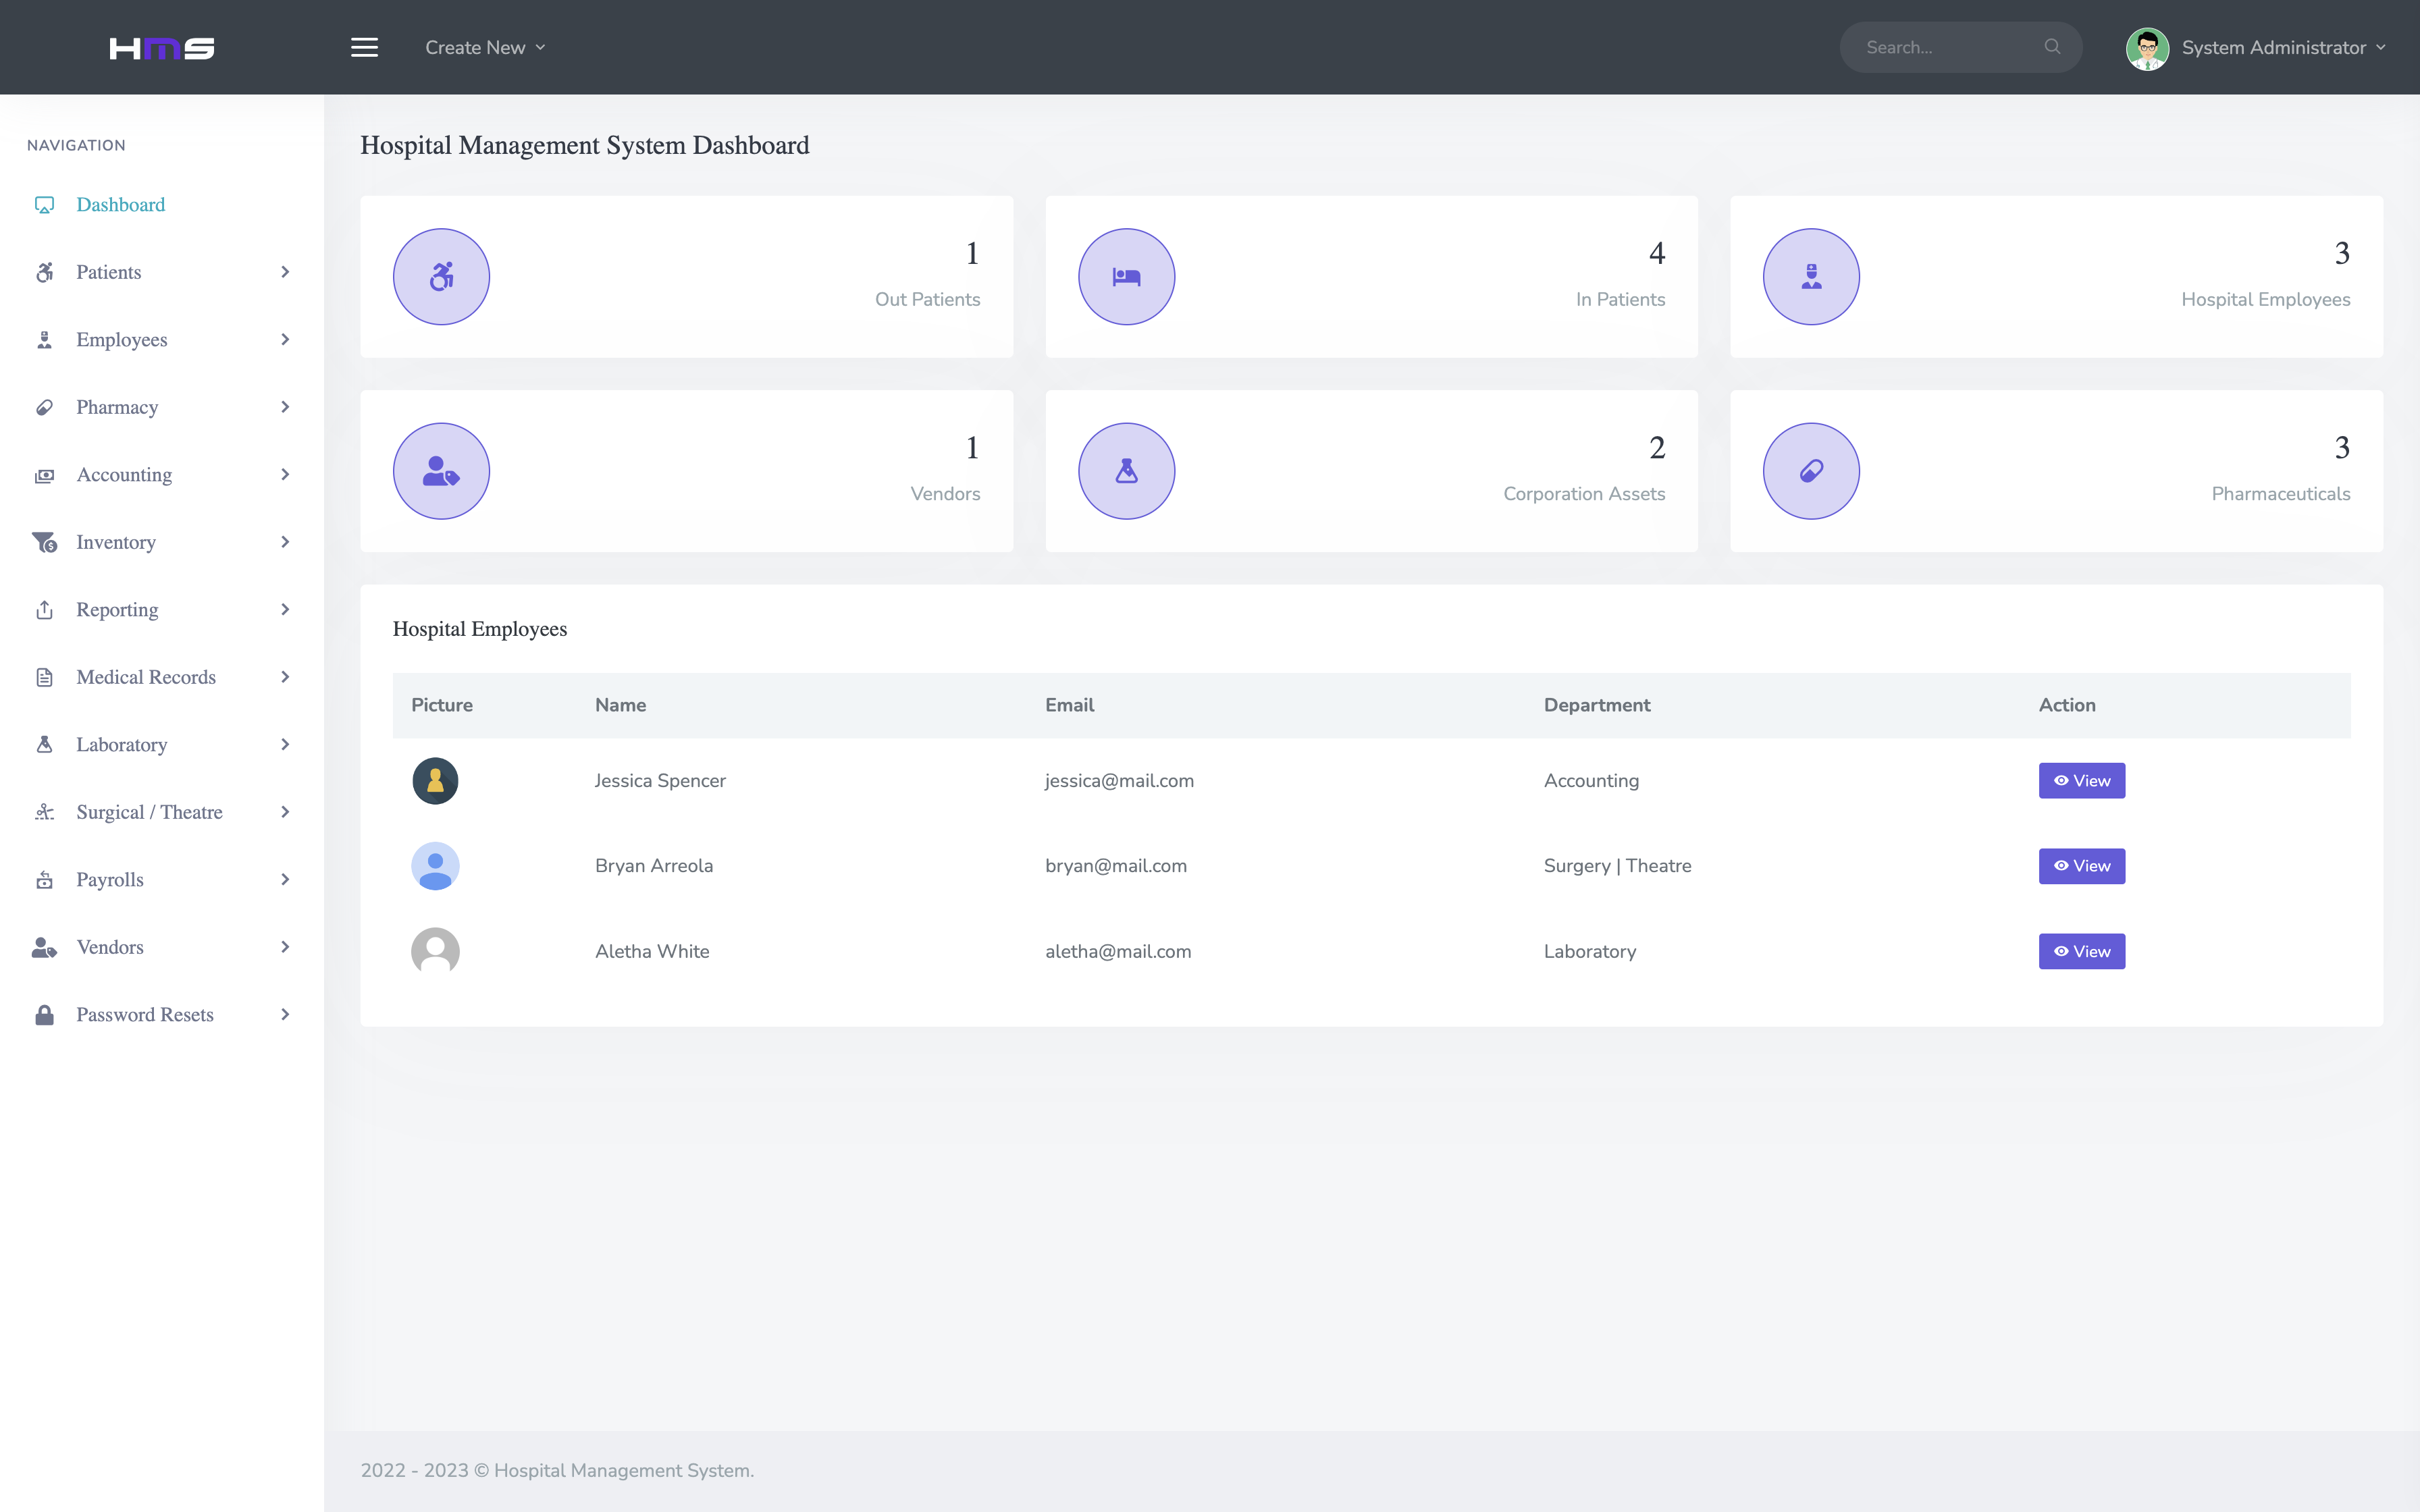Click the Password Resets lock icon
2420x1512 pixels.
pyautogui.click(x=44, y=1015)
